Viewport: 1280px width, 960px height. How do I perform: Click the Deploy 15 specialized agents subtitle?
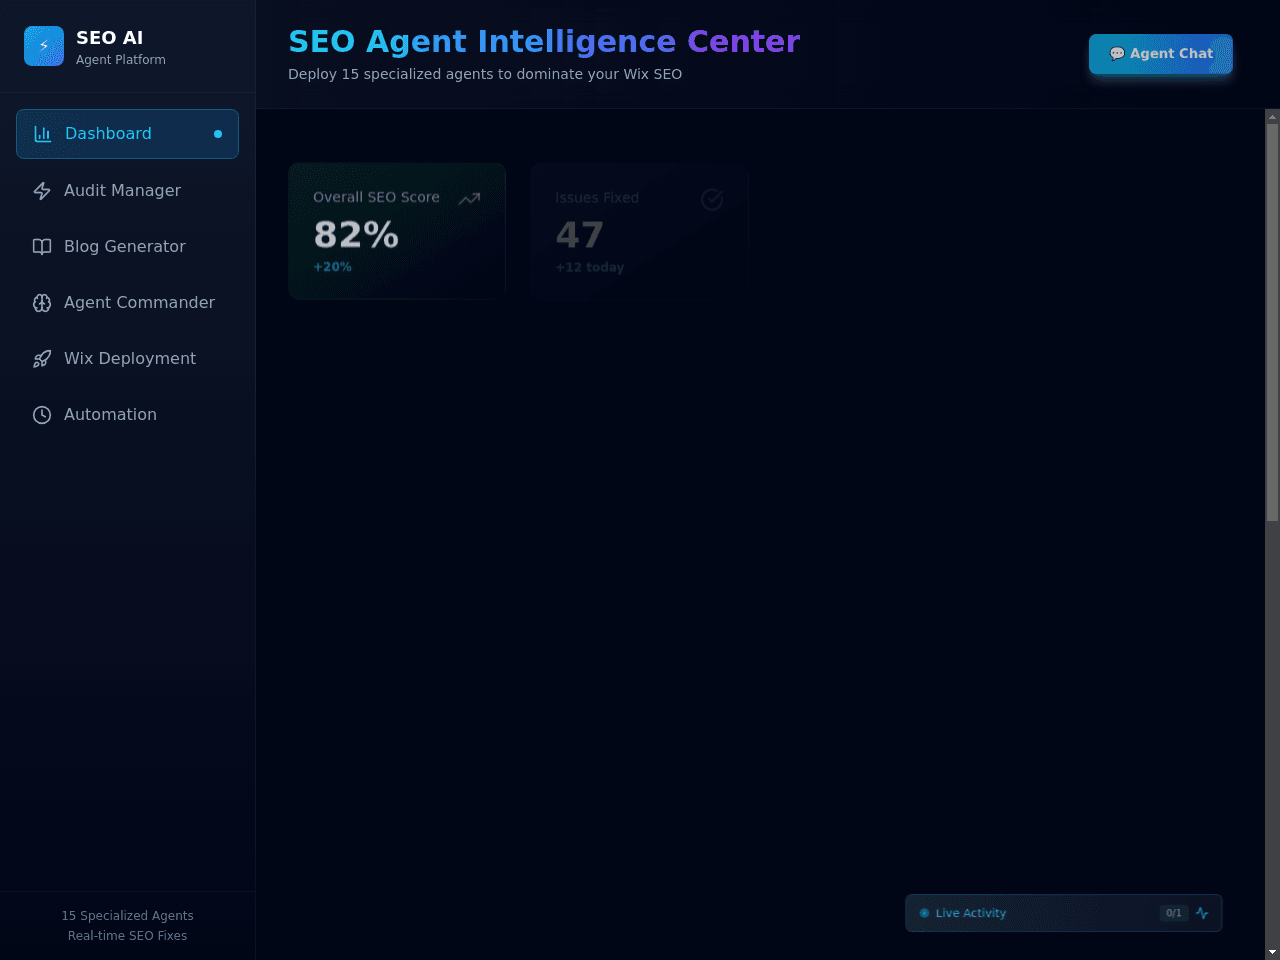coord(485,74)
